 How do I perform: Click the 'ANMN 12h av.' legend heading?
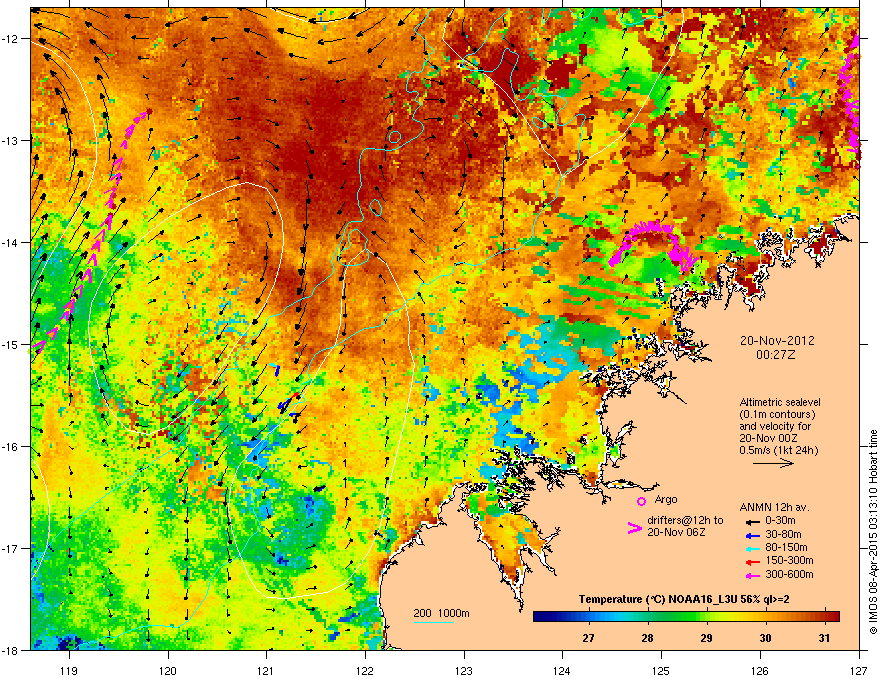coord(774,508)
